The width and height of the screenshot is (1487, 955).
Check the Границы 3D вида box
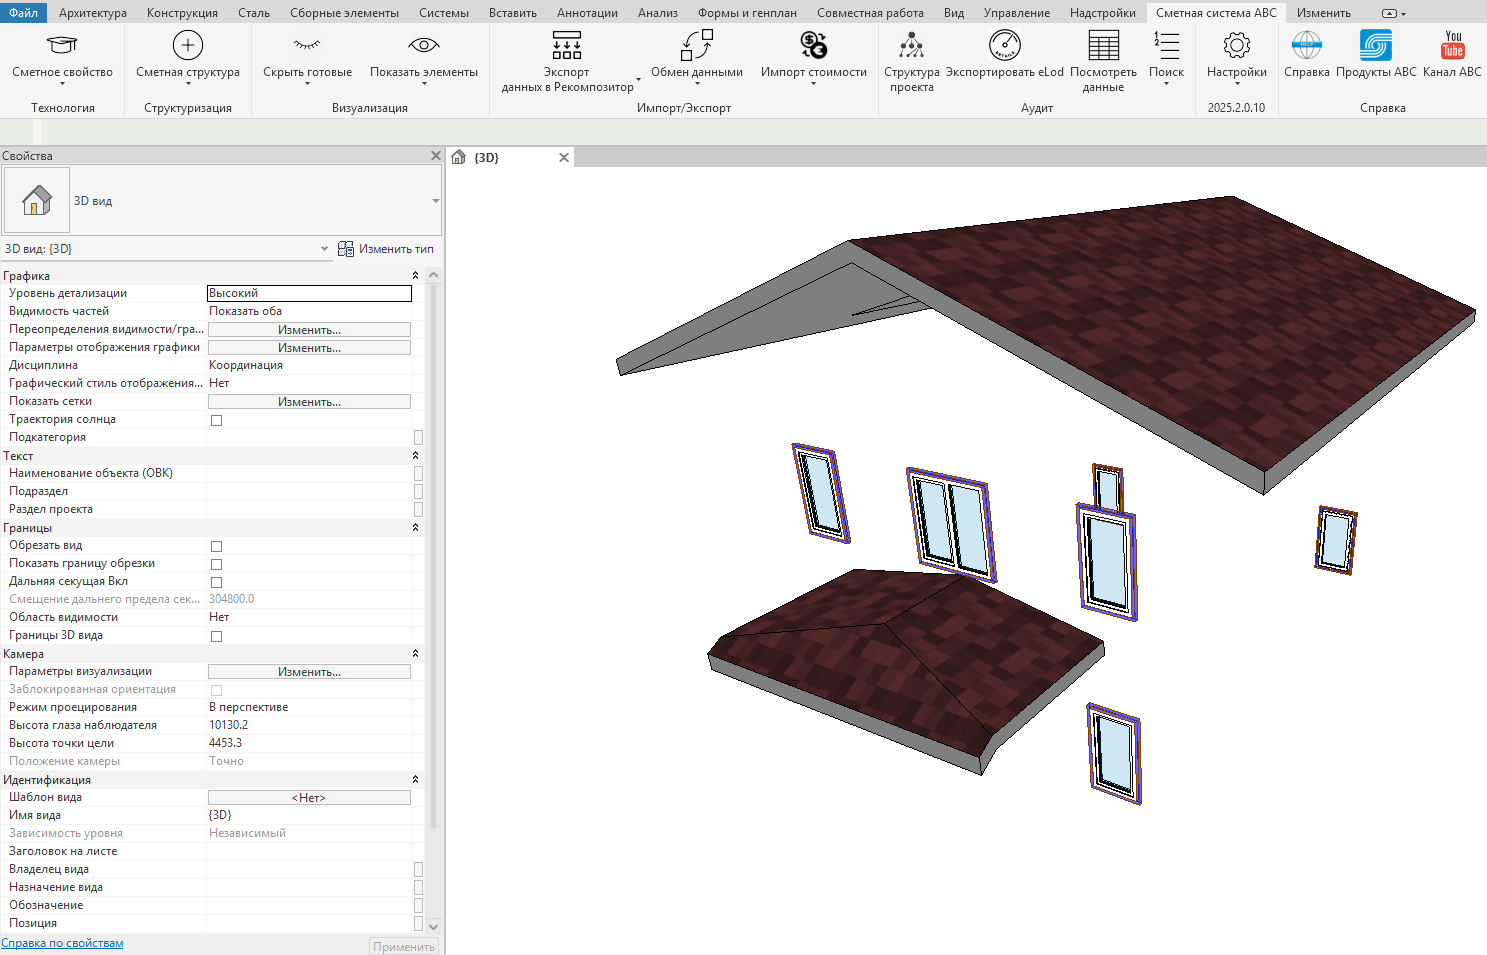tap(216, 636)
